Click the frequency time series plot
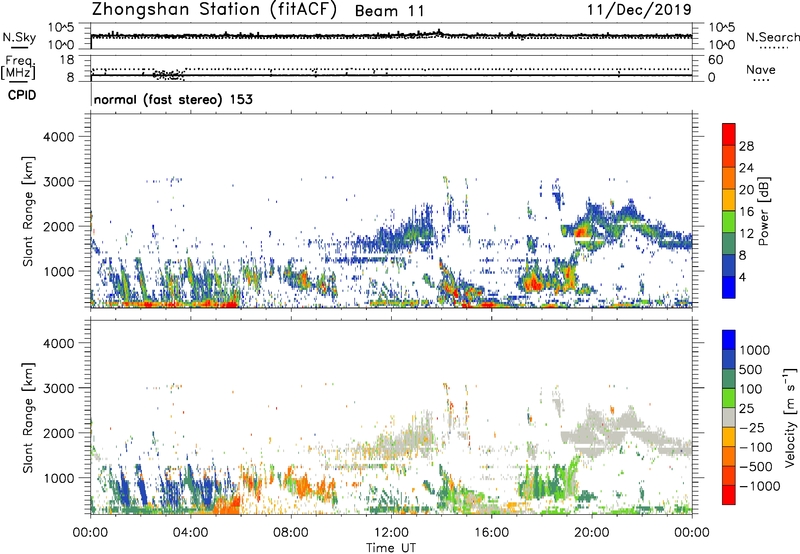Image resolution: width=800 pixels, height=554 pixels. coord(391,68)
